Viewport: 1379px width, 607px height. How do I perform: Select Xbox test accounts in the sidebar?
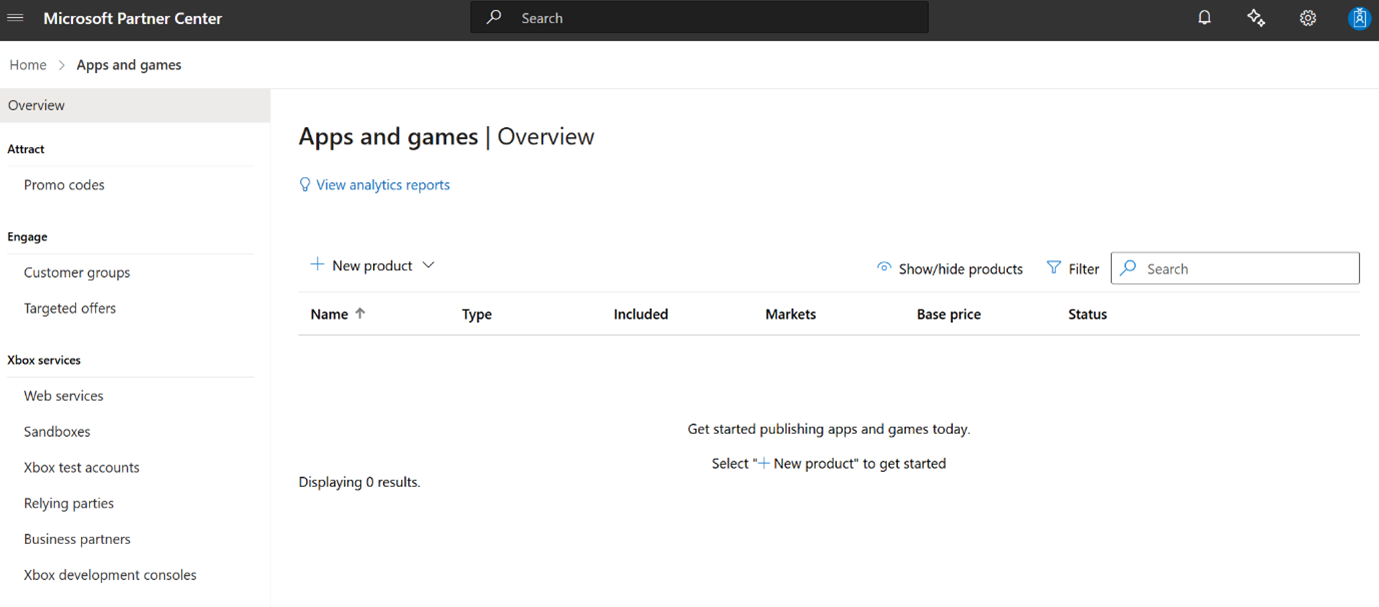coord(81,467)
